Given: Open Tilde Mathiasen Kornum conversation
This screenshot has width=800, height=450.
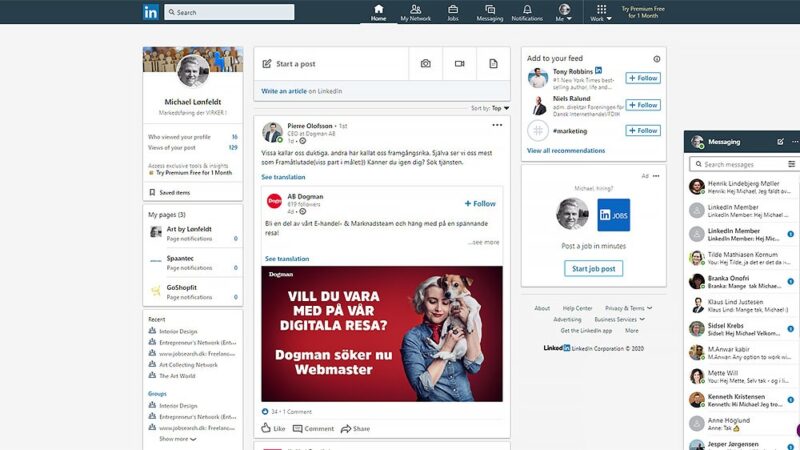Looking at the screenshot, I should (x=742, y=258).
